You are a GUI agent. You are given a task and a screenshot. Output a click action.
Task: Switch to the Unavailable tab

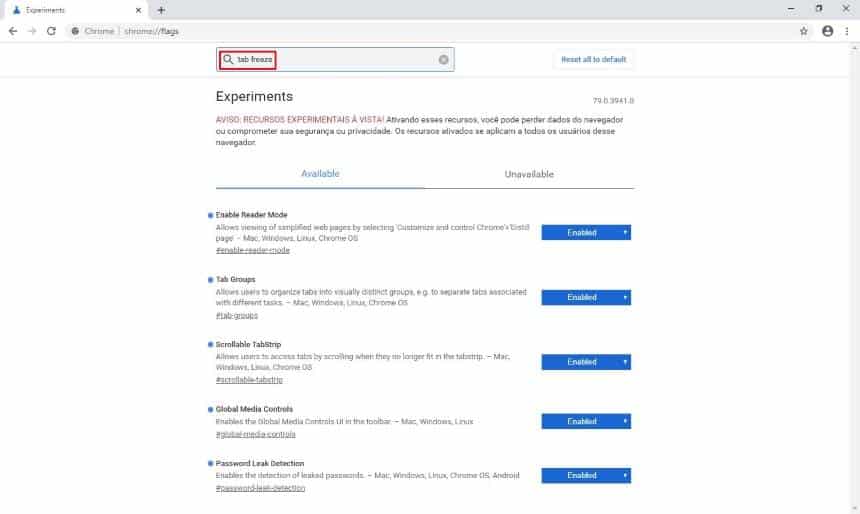pyautogui.click(x=529, y=174)
